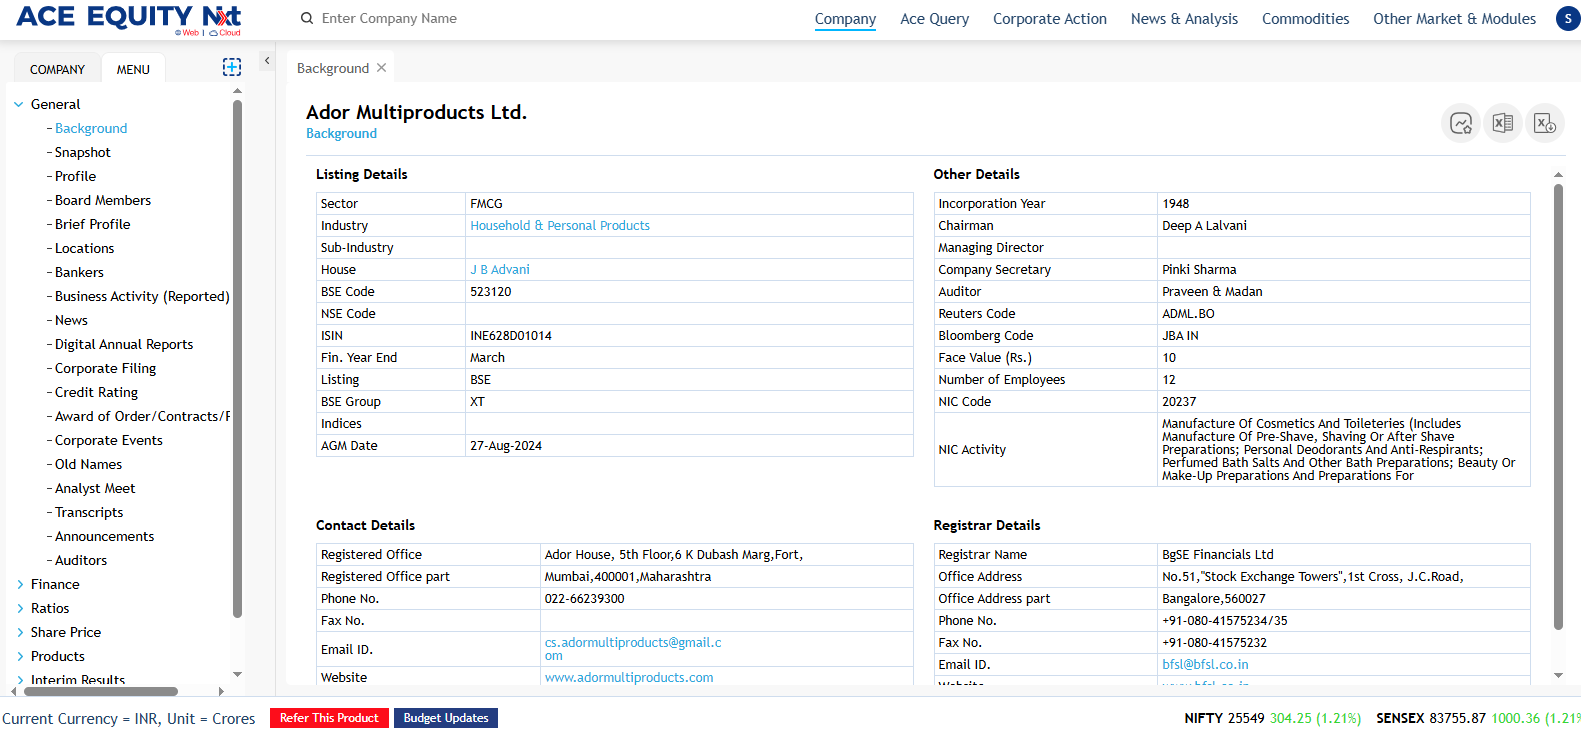
Task: Switch to the COMPANY sidebar tab
Action: pyautogui.click(x=57, y=69)
